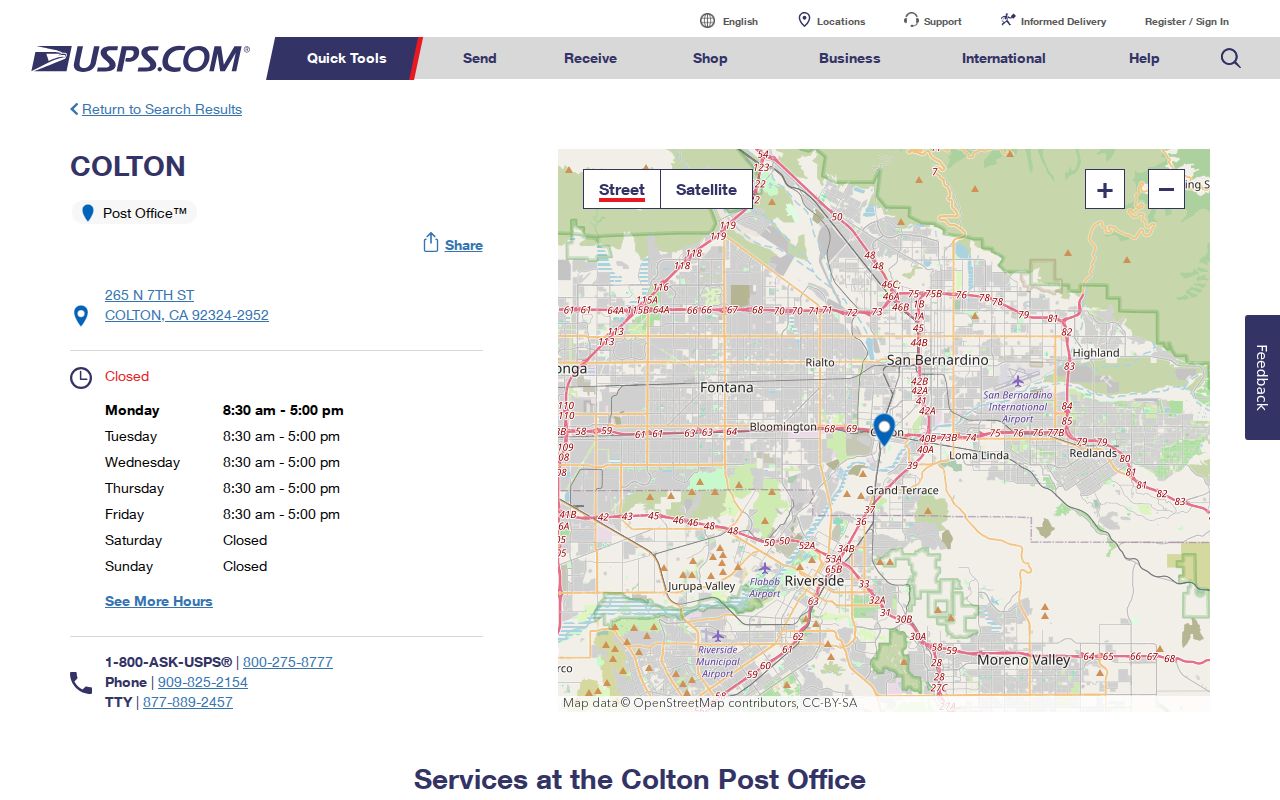Zoom out the map with minus button
Viewport: 1280px width, 800px height.
tap(1166, 189)
